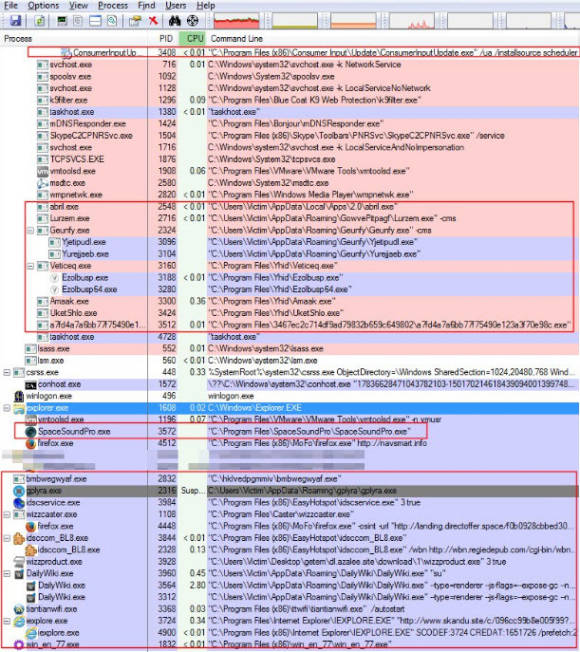Viewport: 580px width, 652px height.
Task: Collapse the Veticeq.exe process tree
Action: point(30,266)
